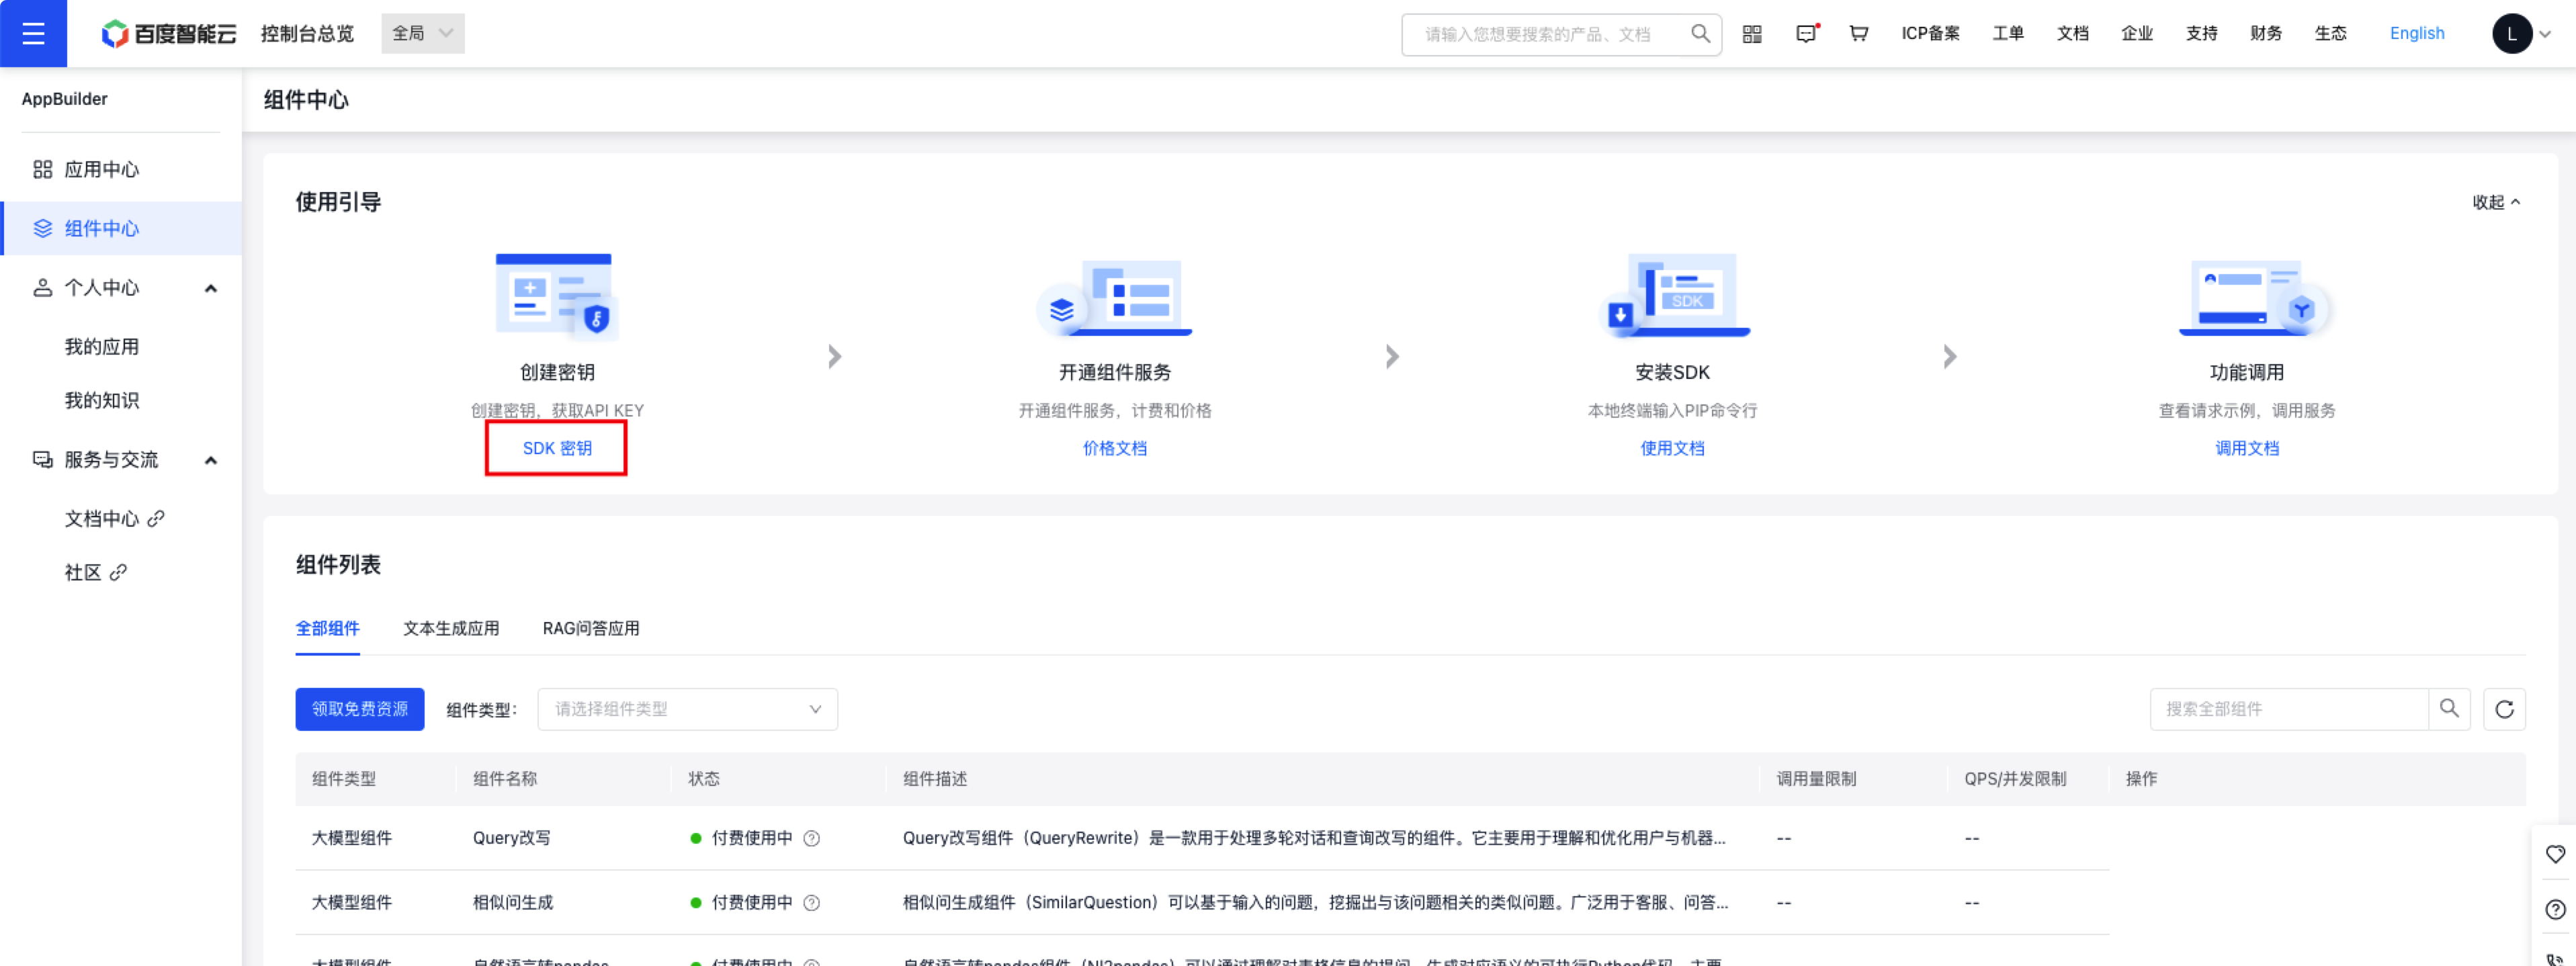The width and height of the screenshot is (2576, 966).
Task: Go to 我的知识 in sidebar
Action: point(102,400)
